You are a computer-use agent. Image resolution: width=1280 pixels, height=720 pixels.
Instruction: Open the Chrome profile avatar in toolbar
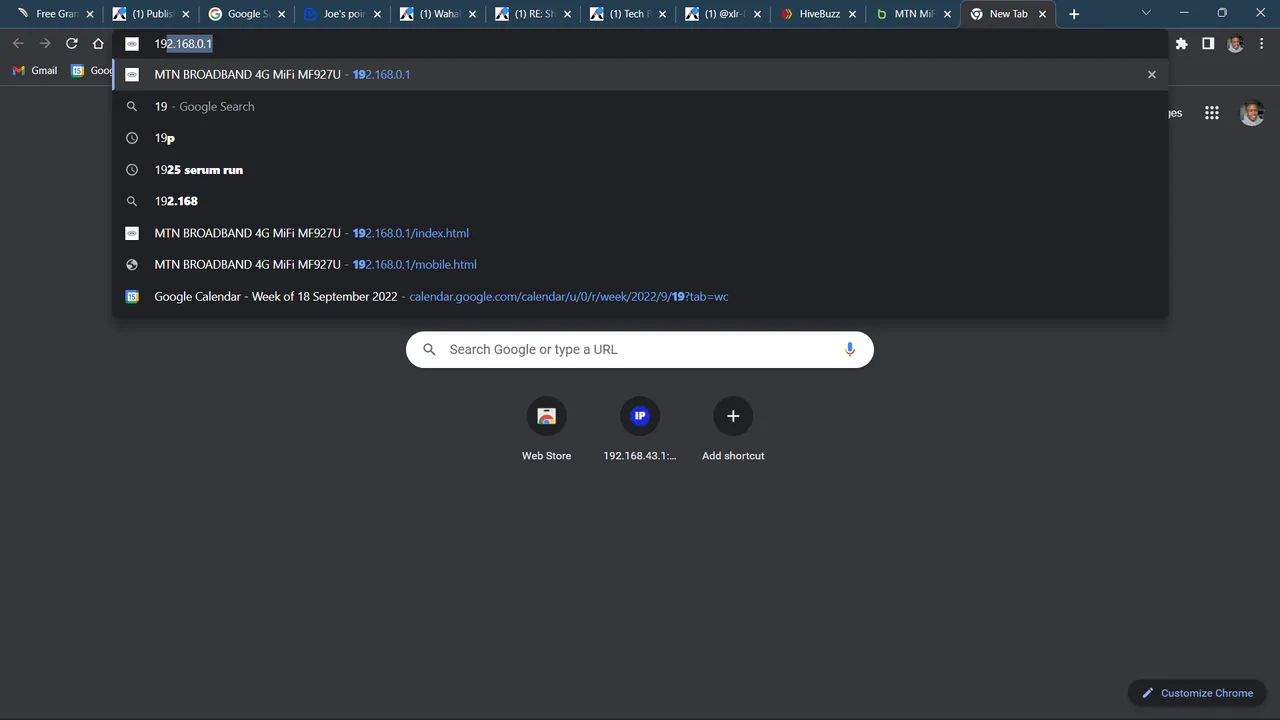(1235, 43)
